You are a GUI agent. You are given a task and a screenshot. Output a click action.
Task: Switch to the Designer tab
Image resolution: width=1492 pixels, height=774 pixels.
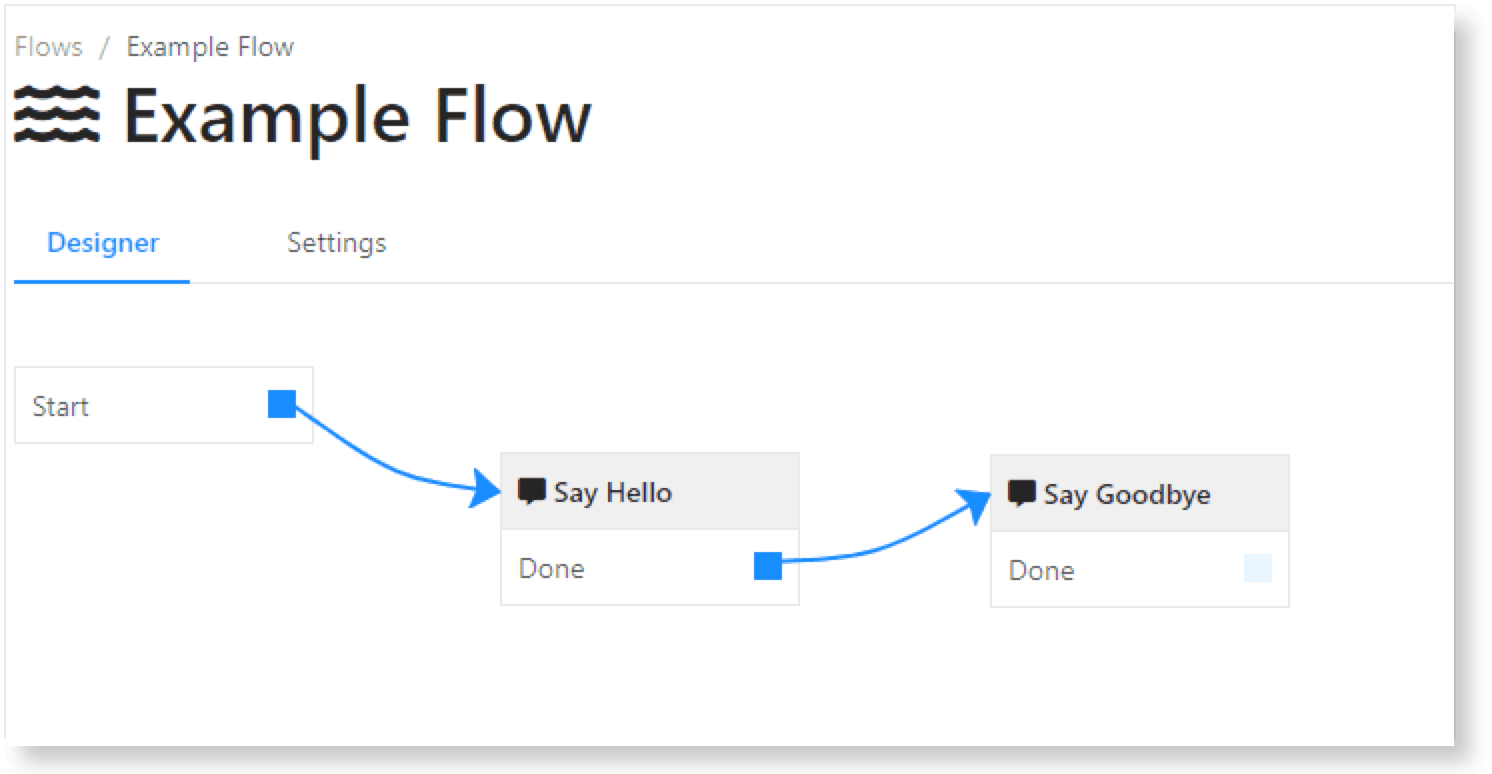click(103, 243)
